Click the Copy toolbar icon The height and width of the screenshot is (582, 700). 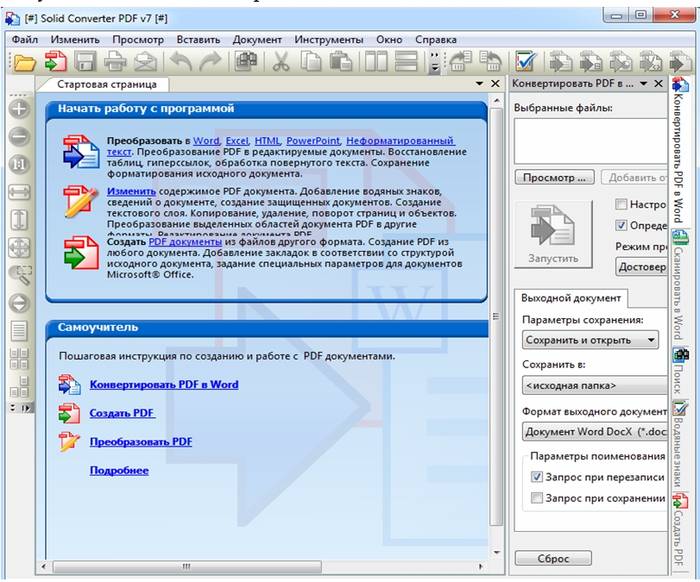click(311, 61)
